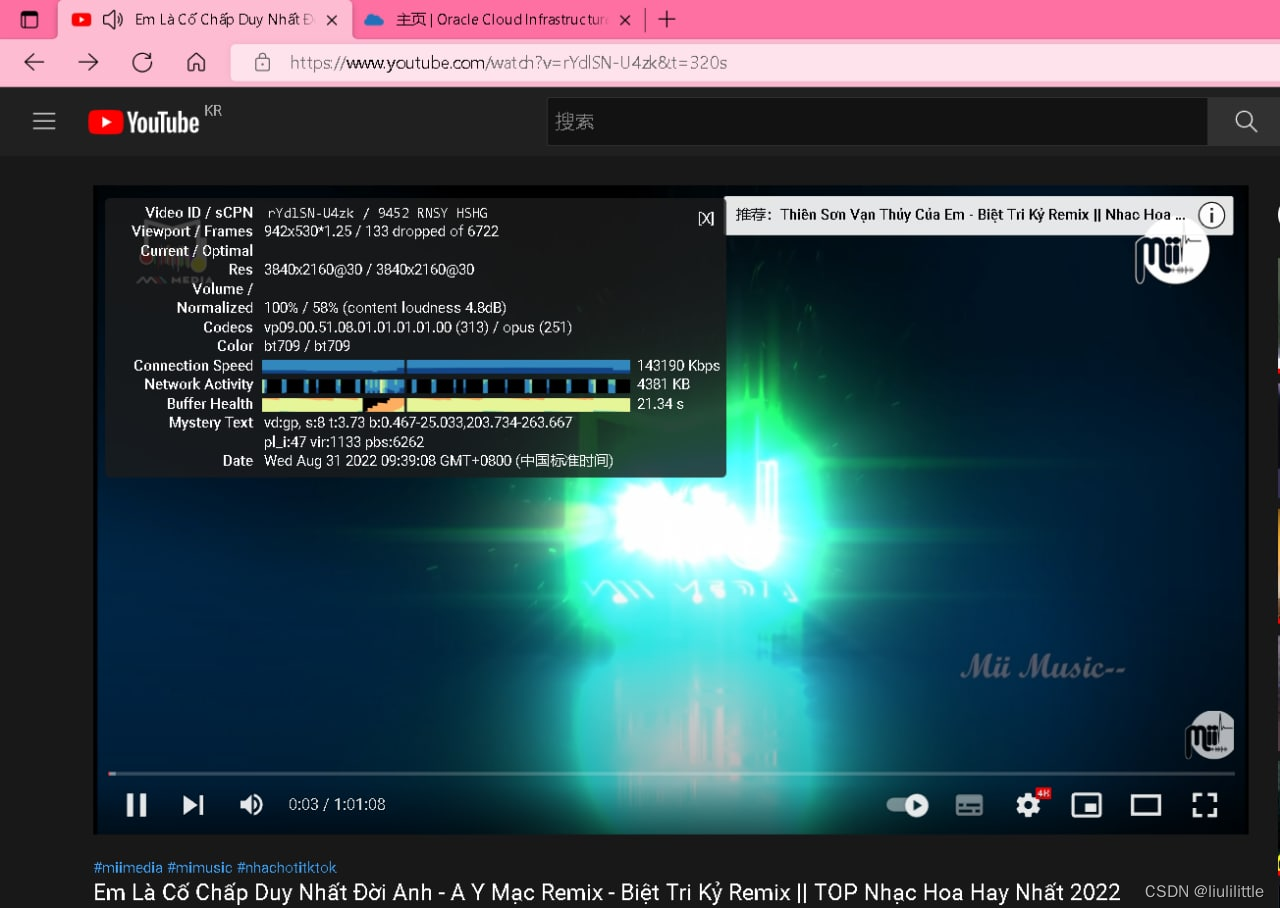Open the info card icon
Viewport: 1280px width, 908px height.
1211,215
